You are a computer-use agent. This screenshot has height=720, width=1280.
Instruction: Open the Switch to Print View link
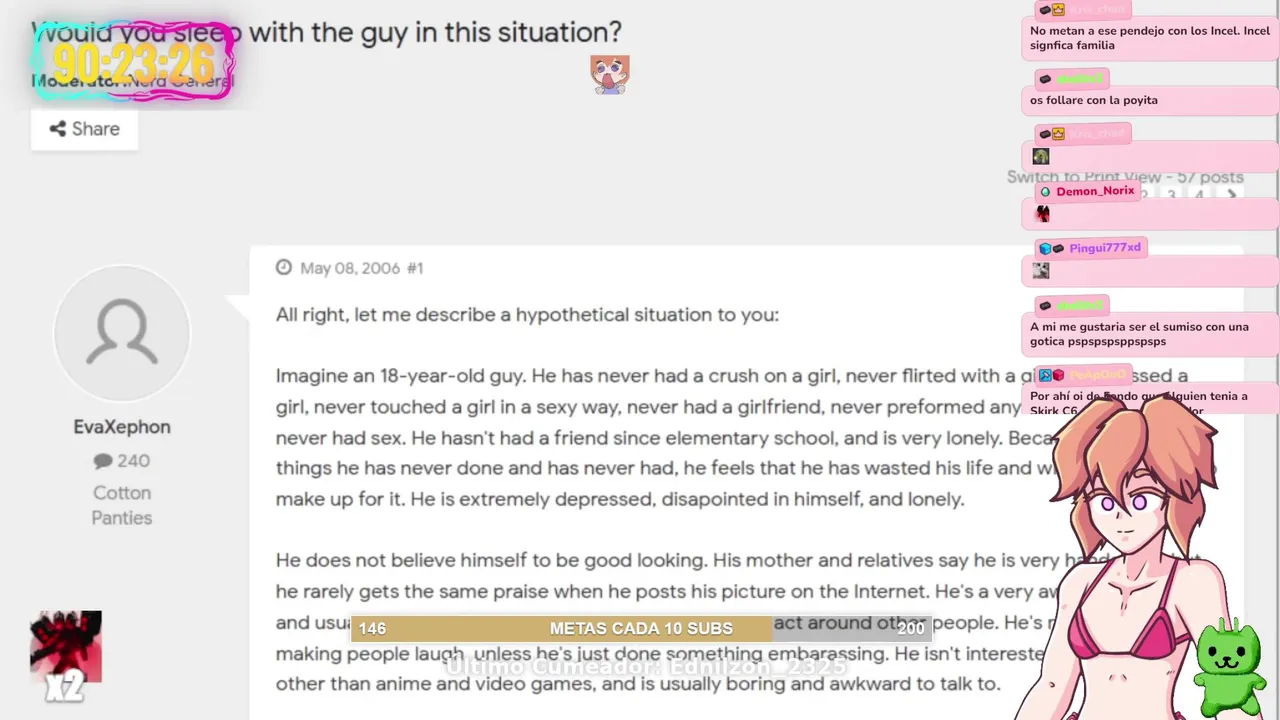tap(1083, 177)
